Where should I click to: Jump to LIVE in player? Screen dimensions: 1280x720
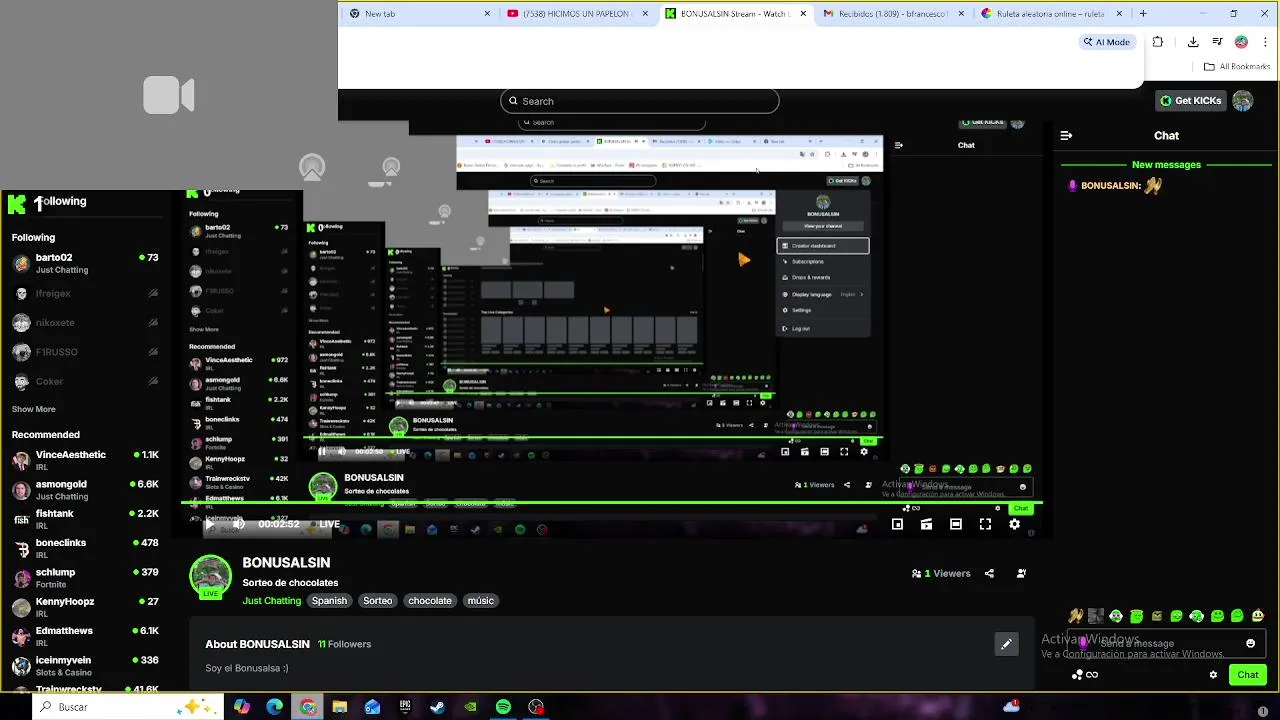325,524
